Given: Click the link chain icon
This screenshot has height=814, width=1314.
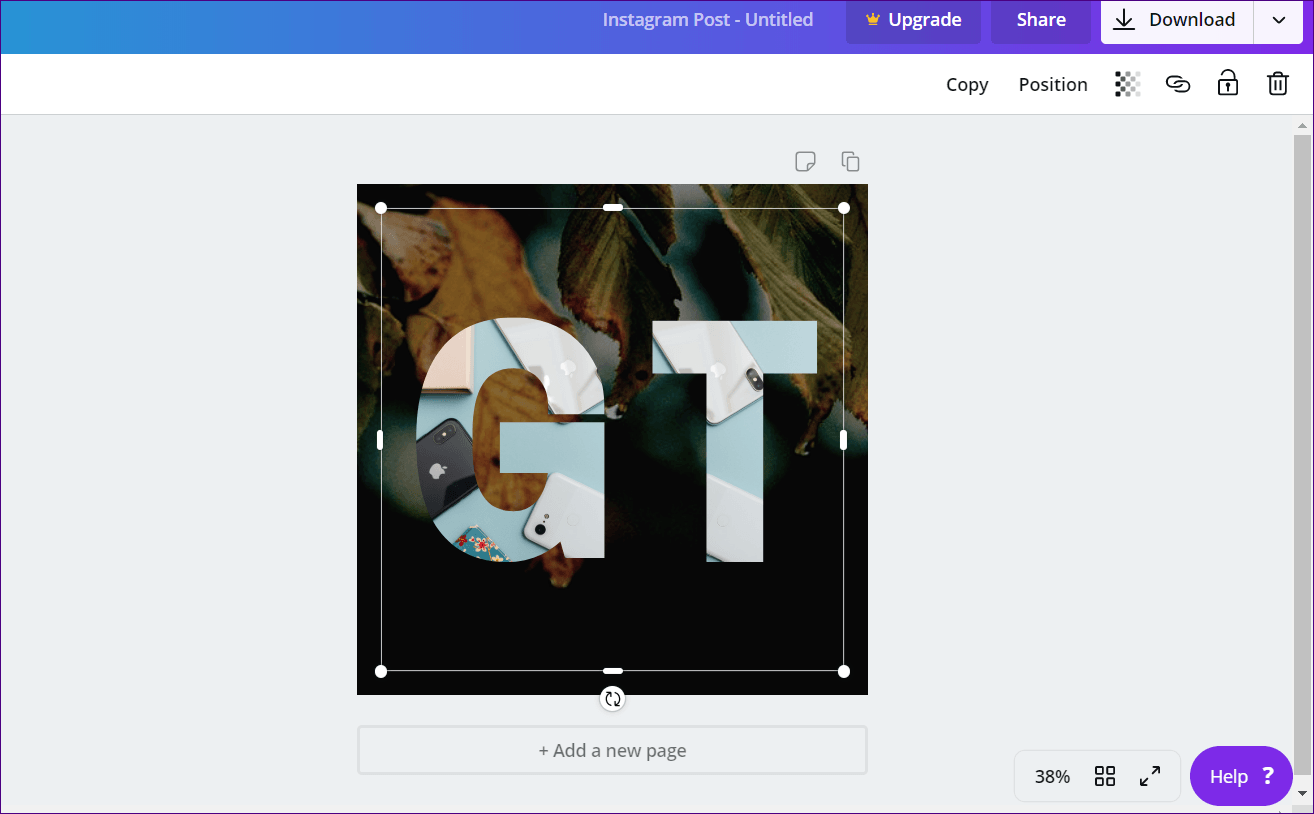Looking at the screenshot, I should [x=1178, y=84].
